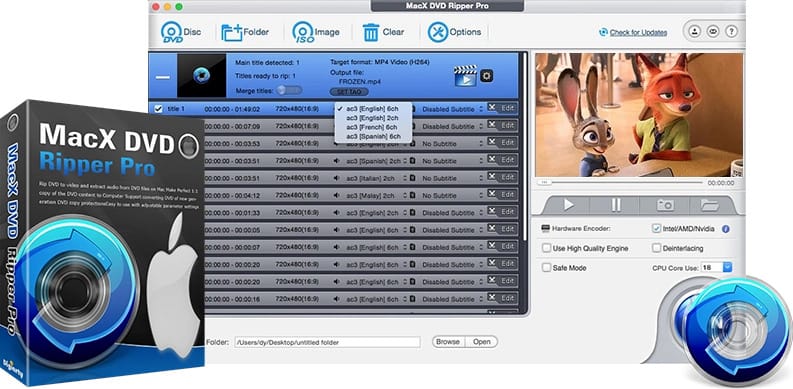This screenshot has width=793, height=389.
Task: Take a snapshot with the camera icon
Action: [665, 205]
